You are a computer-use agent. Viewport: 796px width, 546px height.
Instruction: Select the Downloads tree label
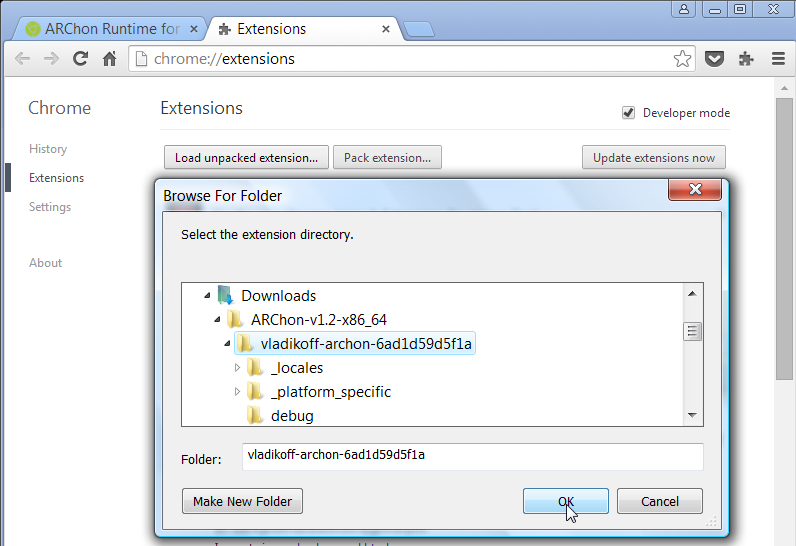pos(278,295)
